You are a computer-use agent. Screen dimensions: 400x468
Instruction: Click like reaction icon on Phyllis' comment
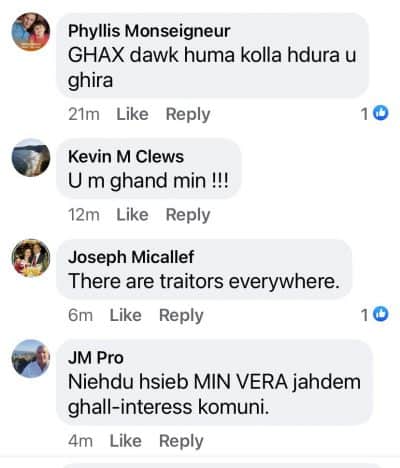381,113
